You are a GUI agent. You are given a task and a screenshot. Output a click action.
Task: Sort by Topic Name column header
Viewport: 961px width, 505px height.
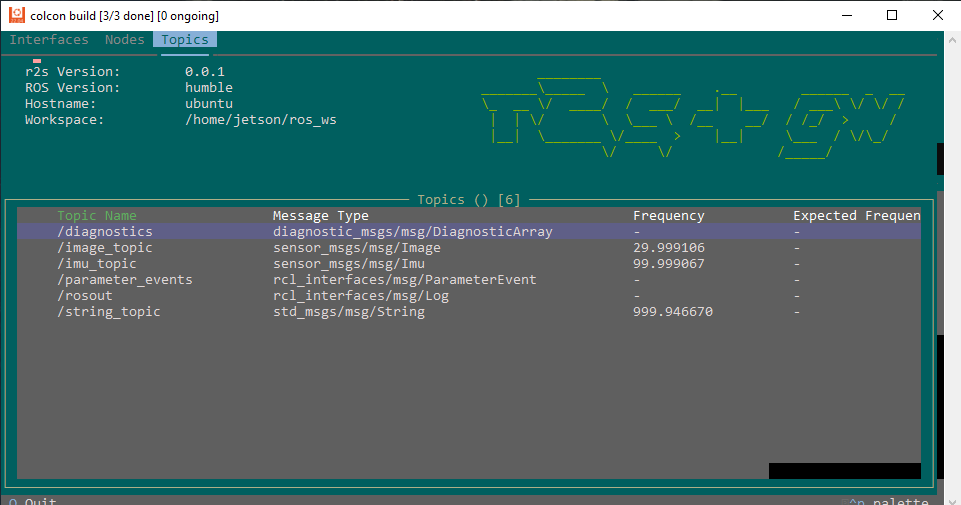point(97,216)
